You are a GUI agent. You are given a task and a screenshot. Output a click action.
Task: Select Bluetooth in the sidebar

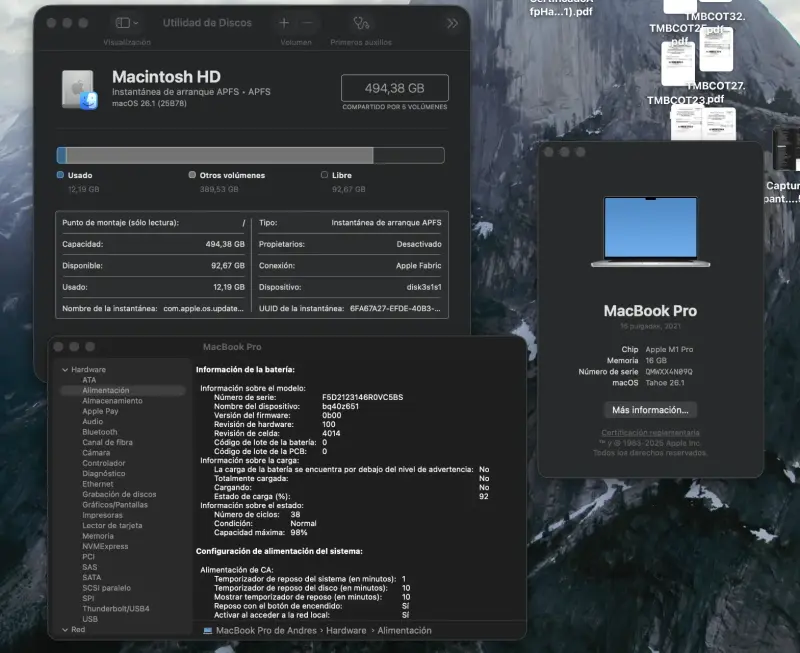coord(99,432)
